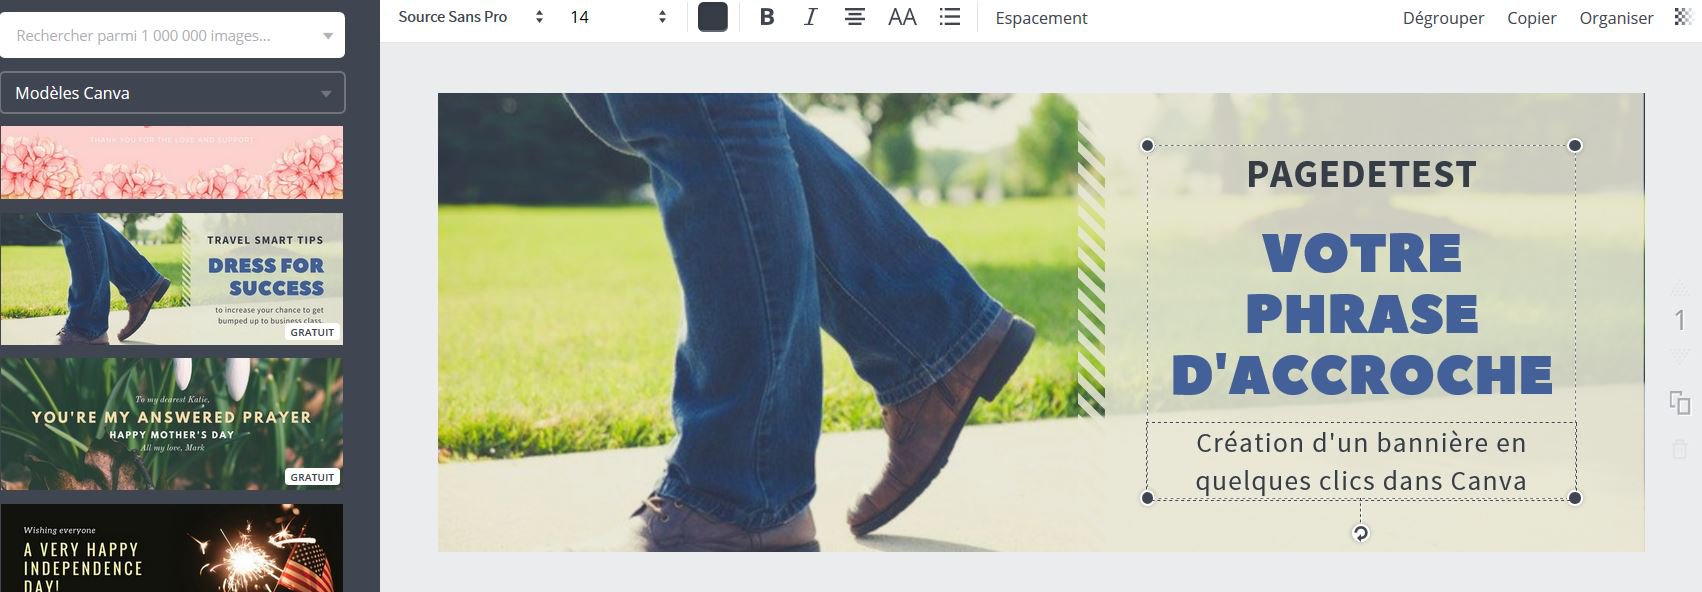Viewport: 1702px width, 592px height.
Task: Open the font size 14 dropdown
Action: [x=617, y=17]
